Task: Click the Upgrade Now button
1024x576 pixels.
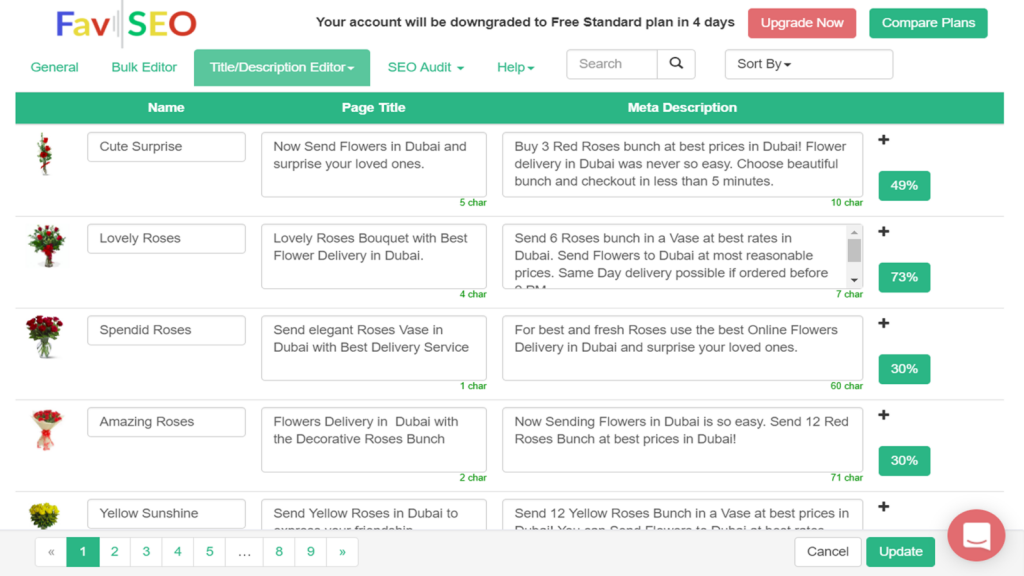Action: 802,23
